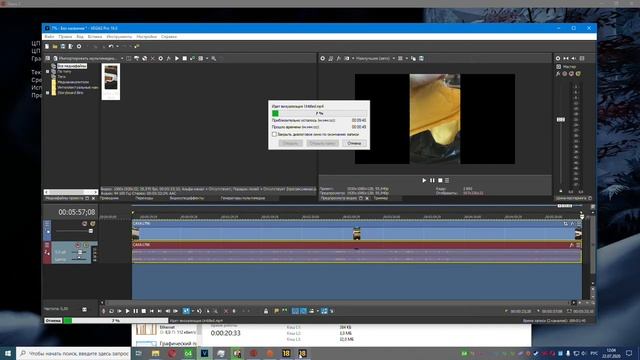Stop playback in the preview window
The image size is (640, 360).
(x=440, y=180)
